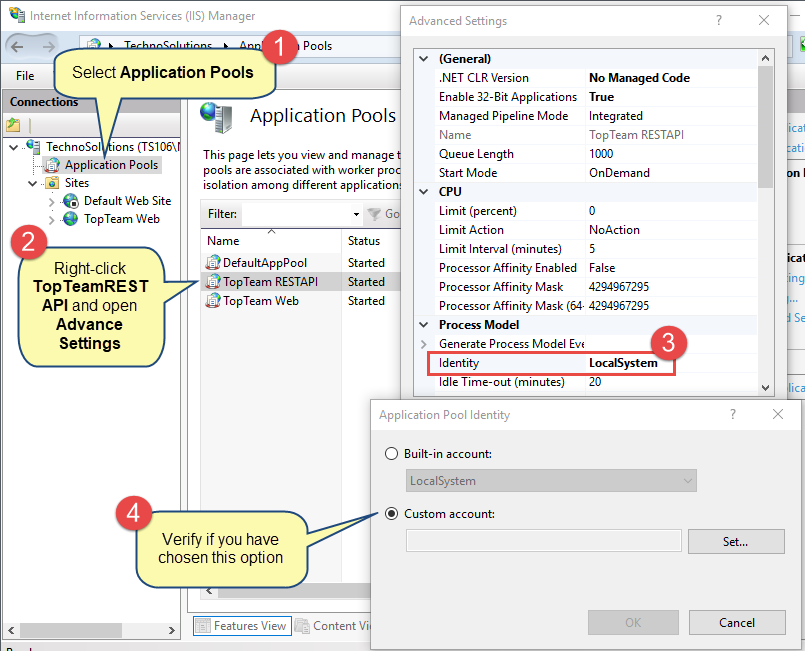
Task: Click the address bar server icon
Action: [x=93, y=44]
